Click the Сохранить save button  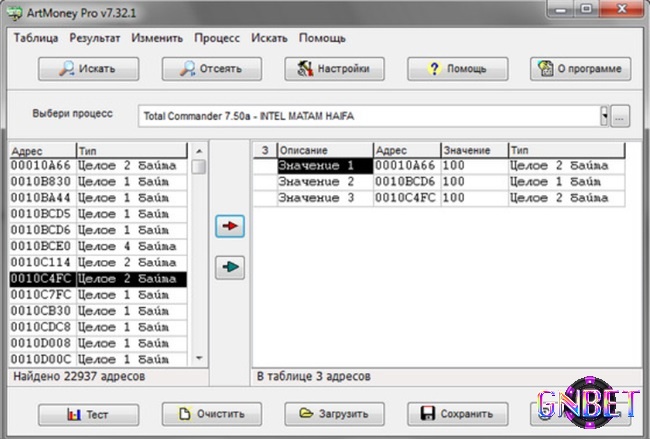click(457, 414)
